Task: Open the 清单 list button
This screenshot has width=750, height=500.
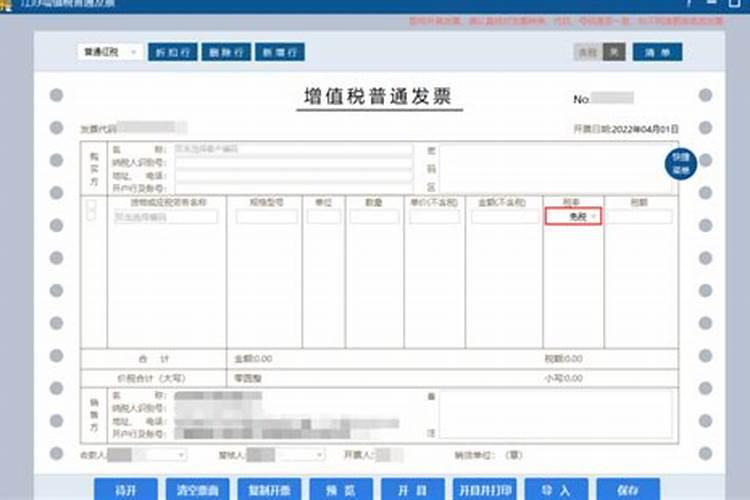Action: tap(657, 52)
